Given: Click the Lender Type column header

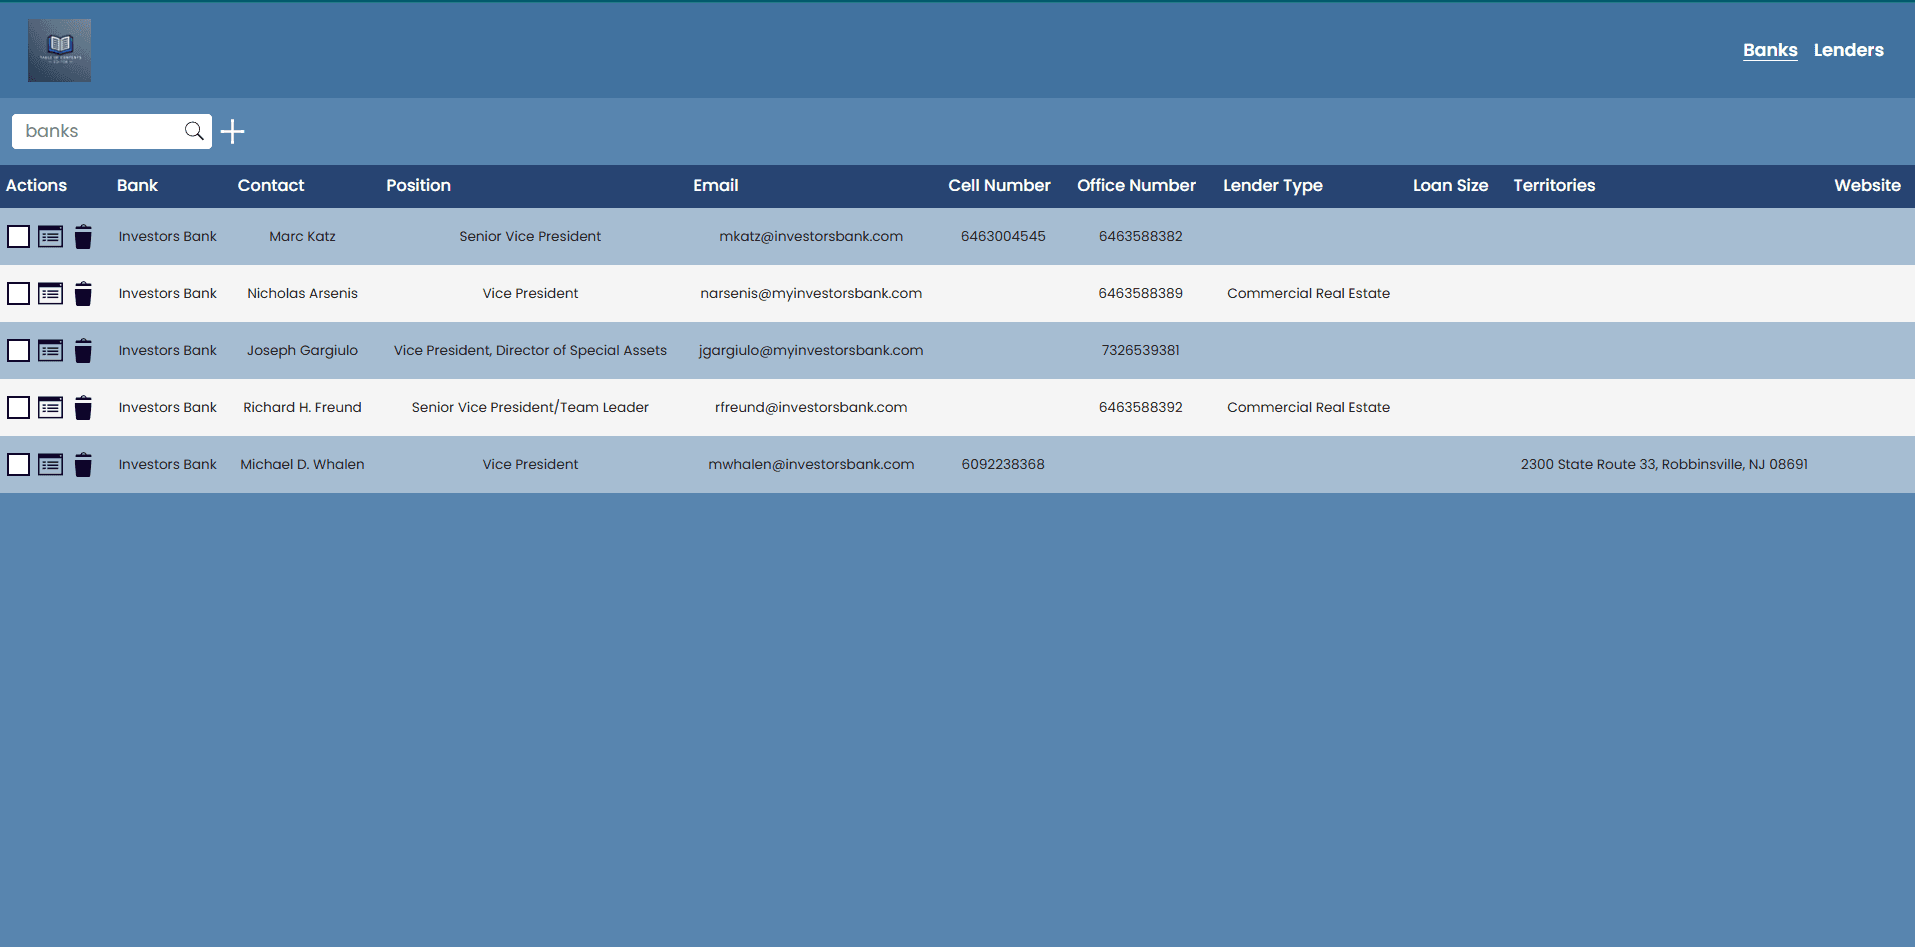Looking at the screenshot, I should [x=1273, y=185].
